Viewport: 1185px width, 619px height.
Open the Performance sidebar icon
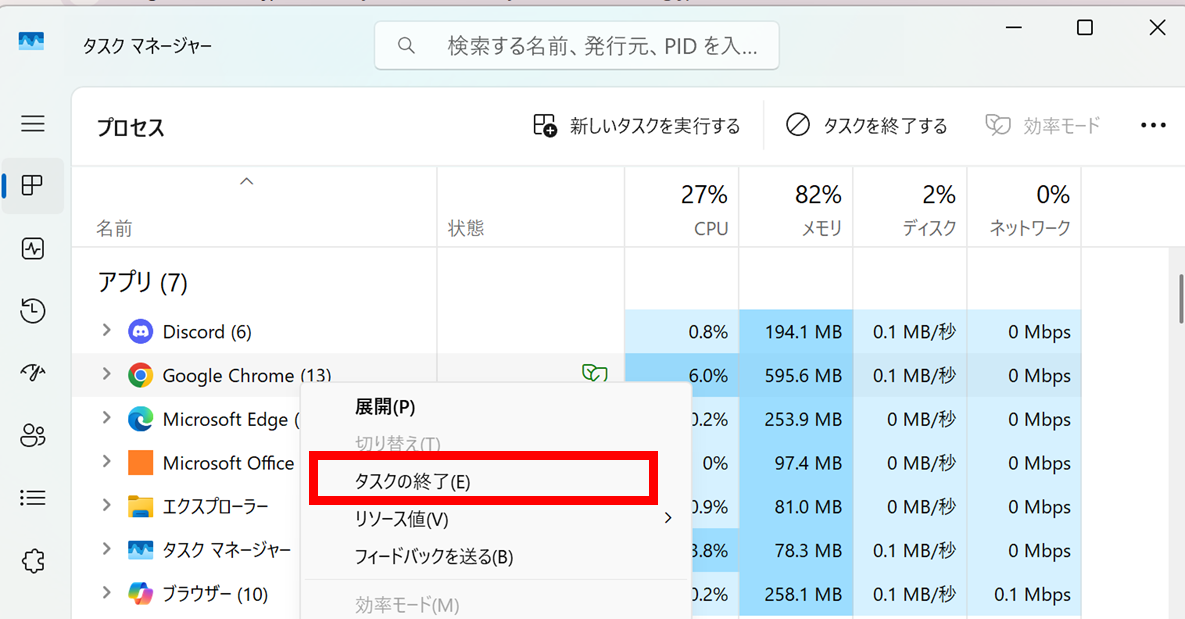(32, 249)
